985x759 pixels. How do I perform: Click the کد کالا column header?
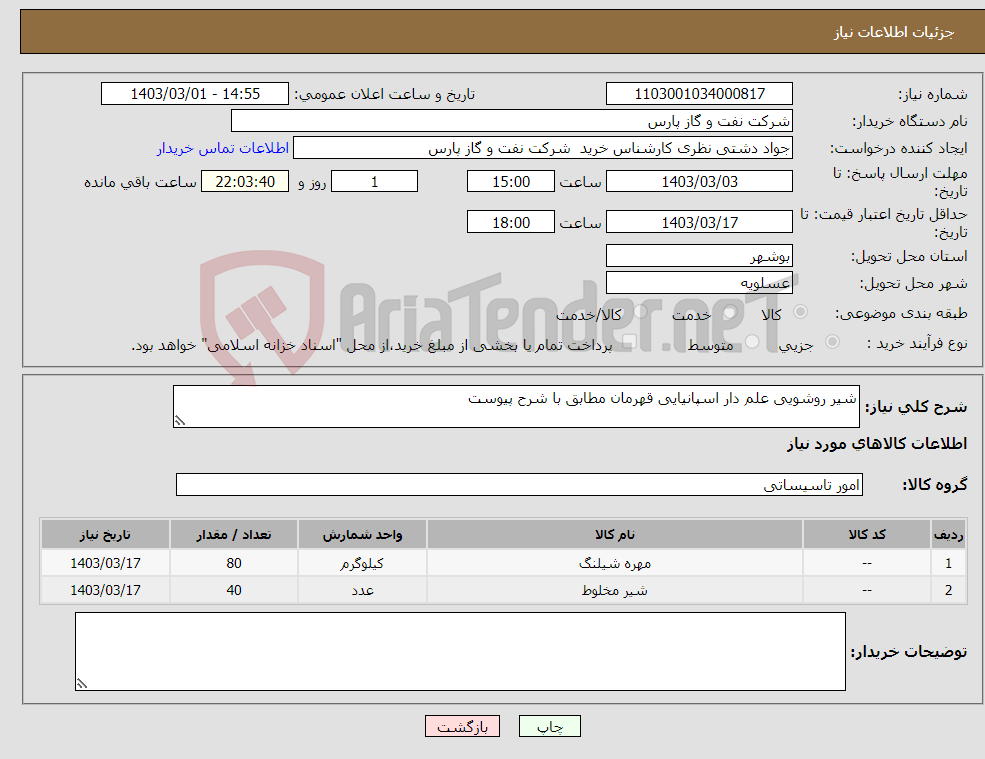867,535
